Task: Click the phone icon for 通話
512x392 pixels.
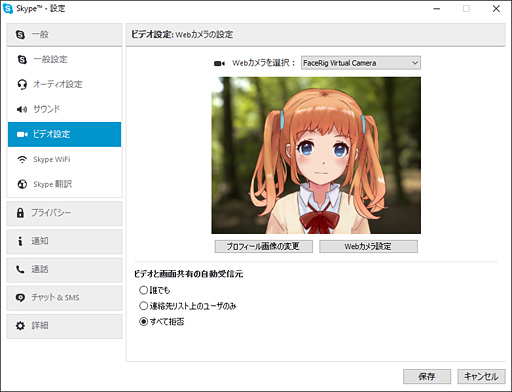Action: (x=20, y=269)
